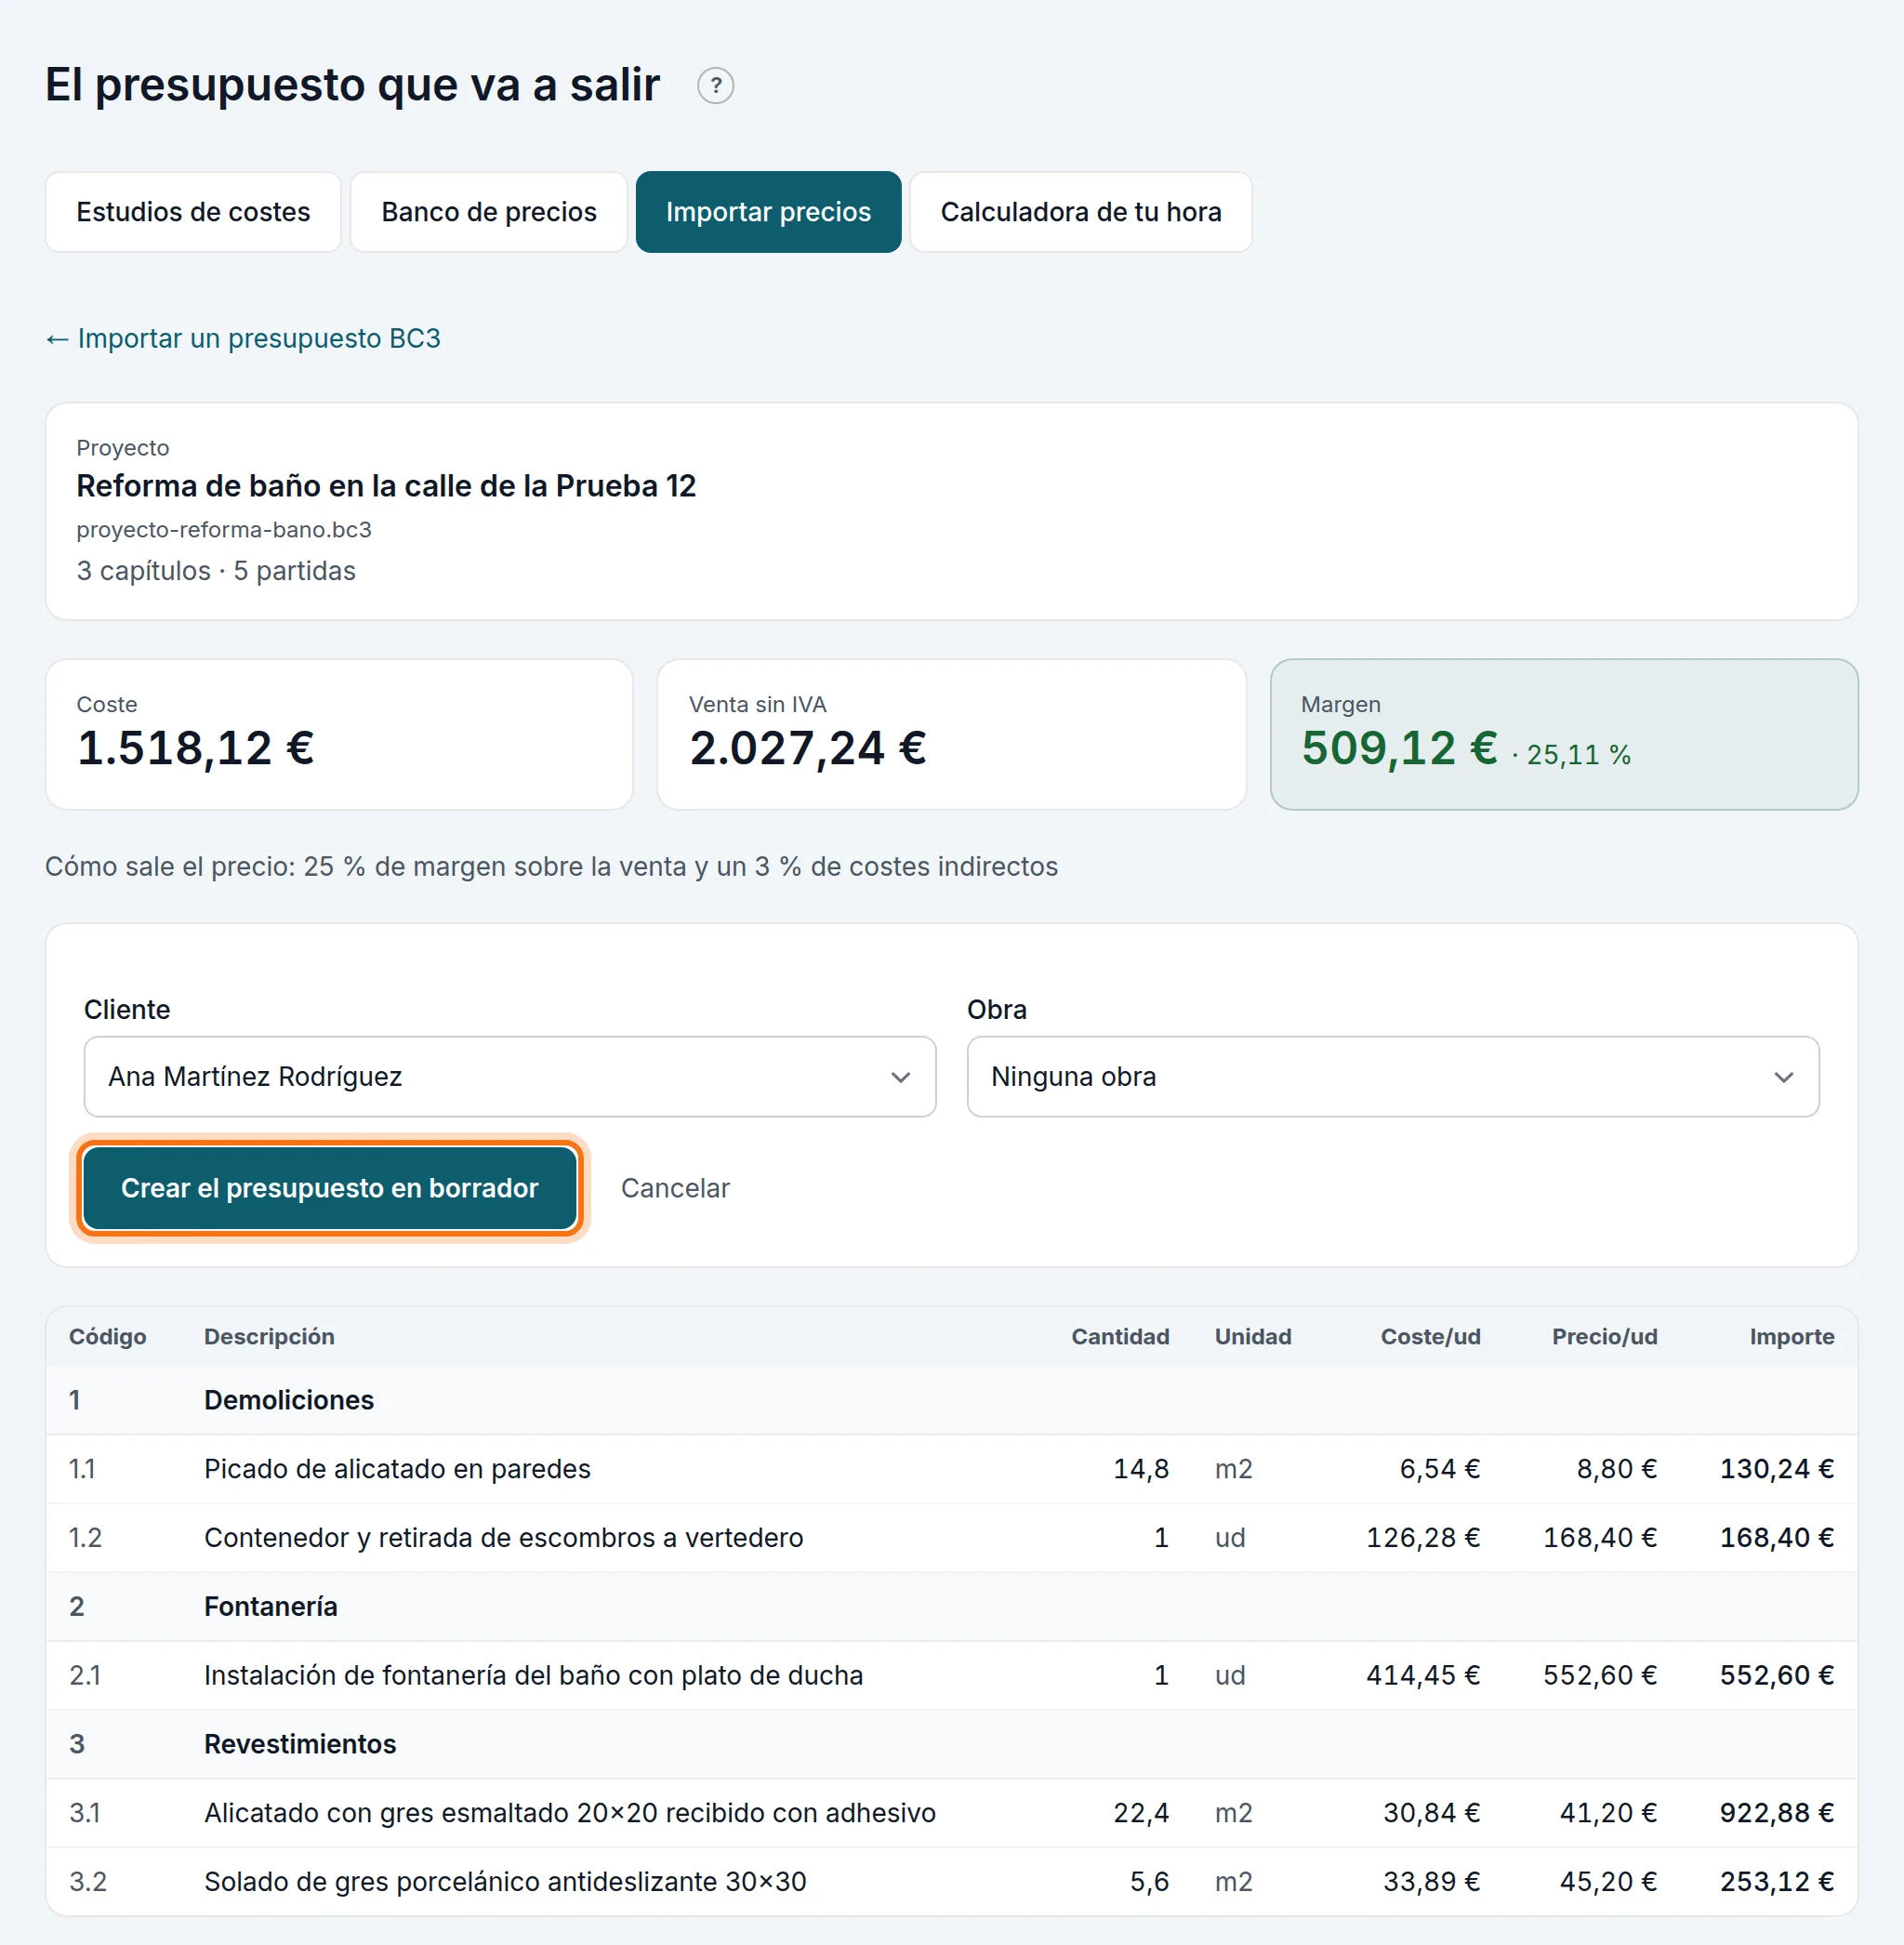Select row Picado de alicatado en paredes
Viewport: 1904px width, 1945px height.
coord(951,1469)
